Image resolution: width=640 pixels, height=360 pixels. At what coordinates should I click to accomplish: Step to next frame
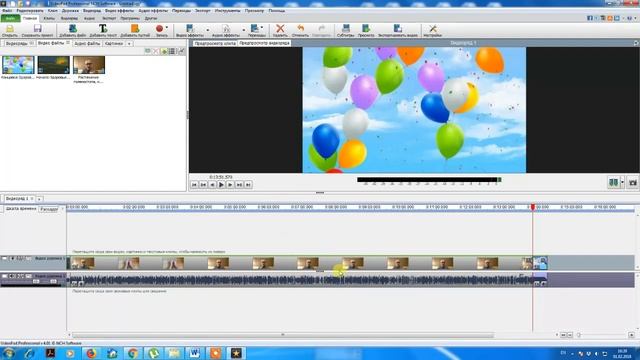pos(230,185)
